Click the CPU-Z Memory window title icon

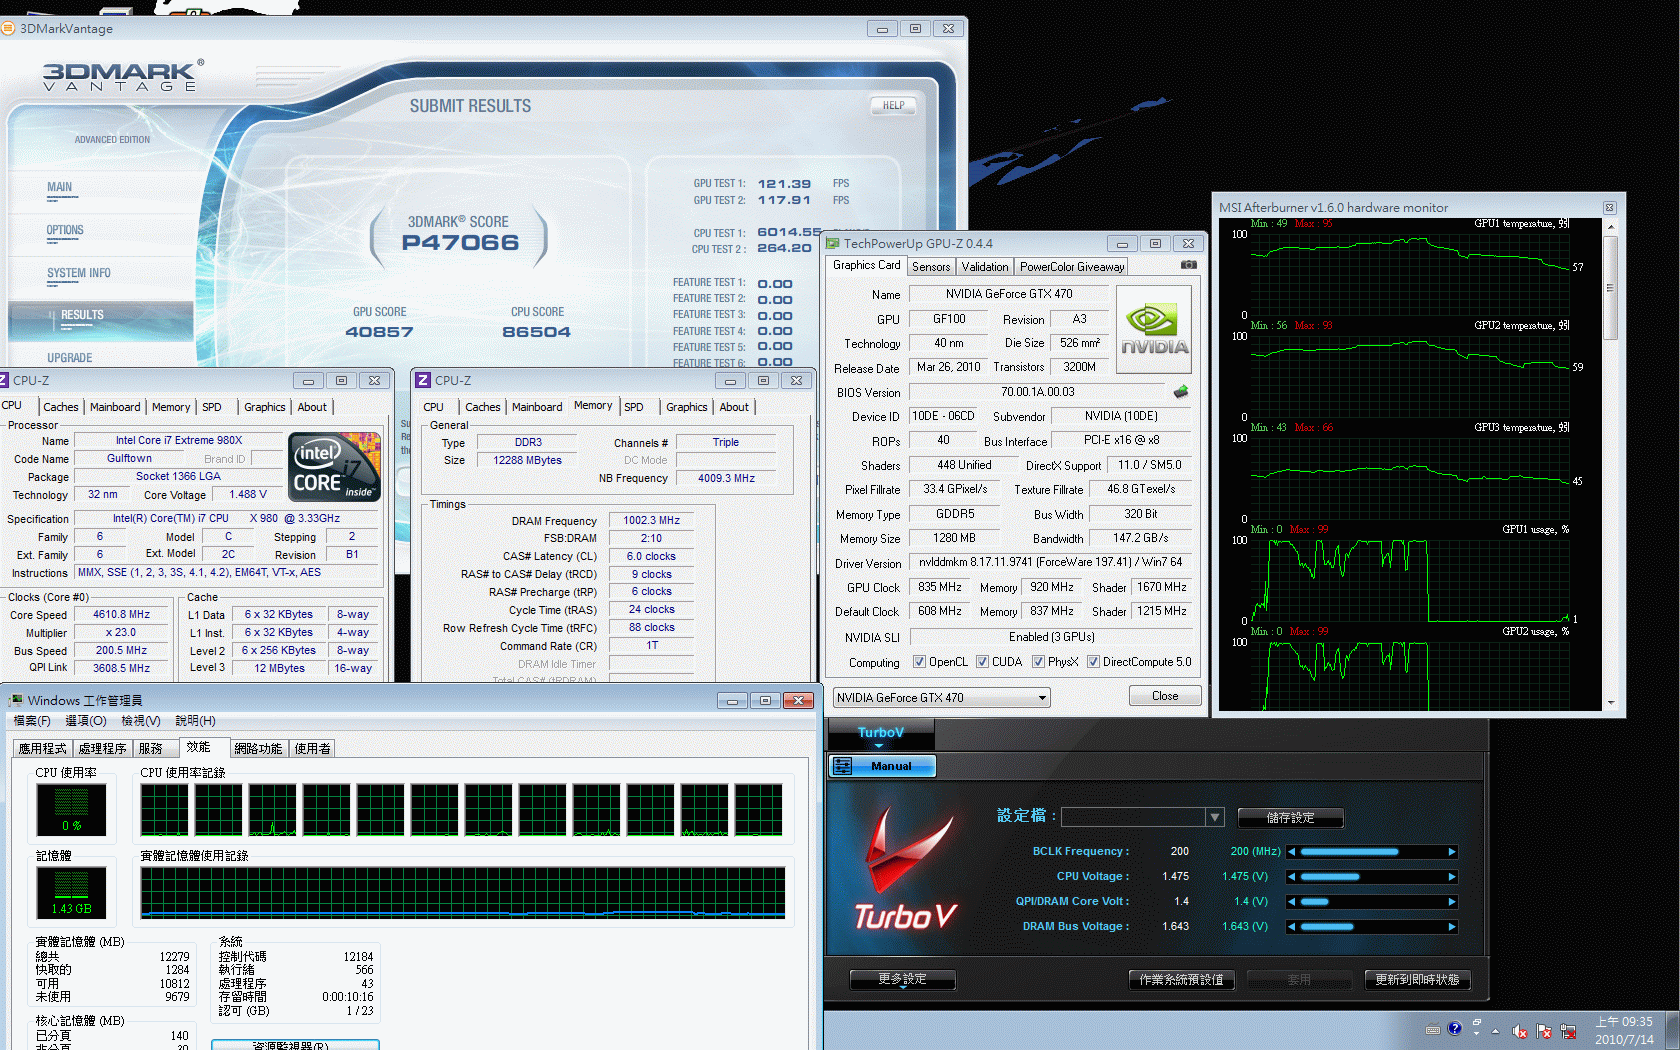pos(423,380)
